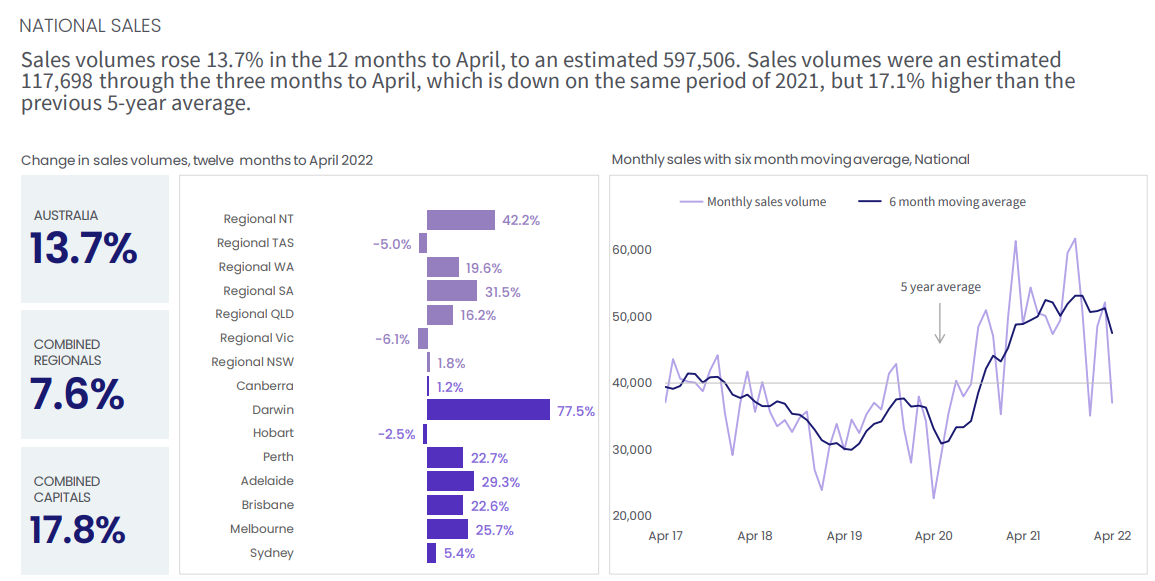Click the Apr 22 axis label
The height and width of the screenshot is (581, 1155).
coord(1112,536)
